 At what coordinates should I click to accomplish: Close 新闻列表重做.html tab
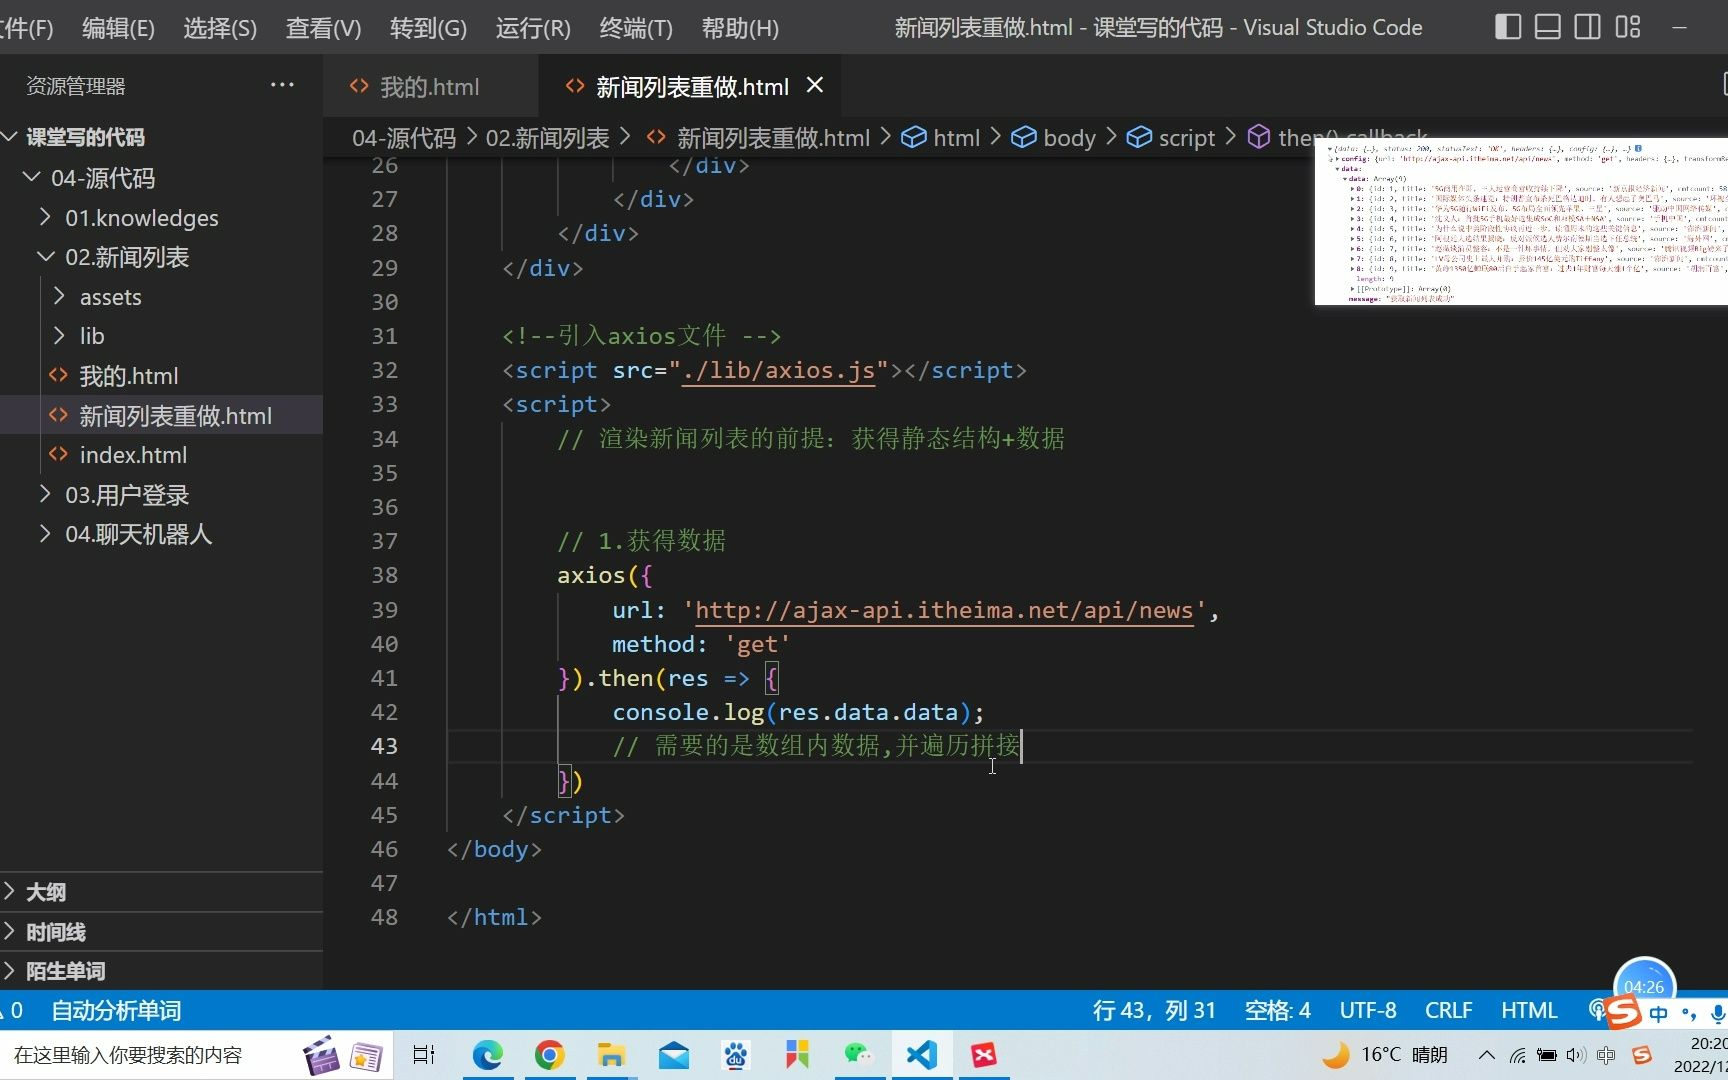coord(815,86)
